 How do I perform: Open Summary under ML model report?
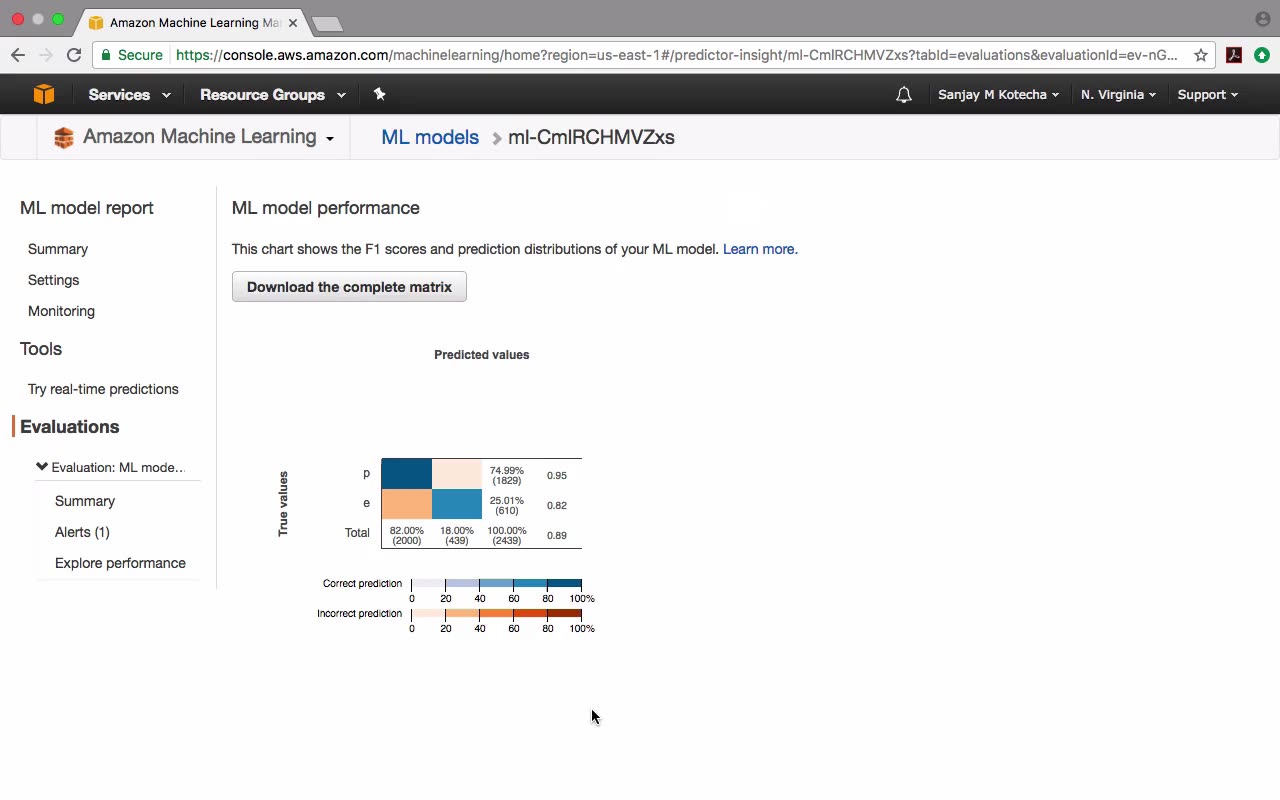tap(58, 249)
